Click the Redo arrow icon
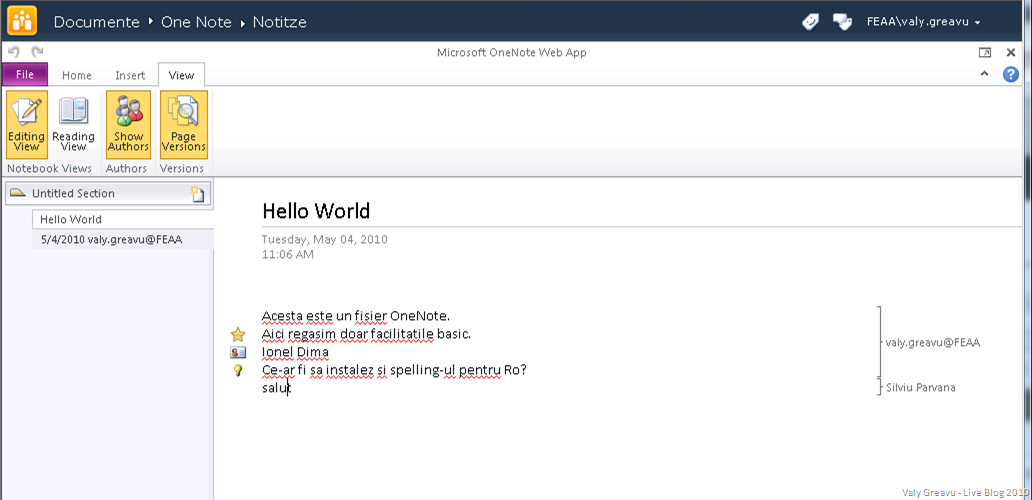The width and height of the screenshot is (1032, 500). [x=37, y=52]
